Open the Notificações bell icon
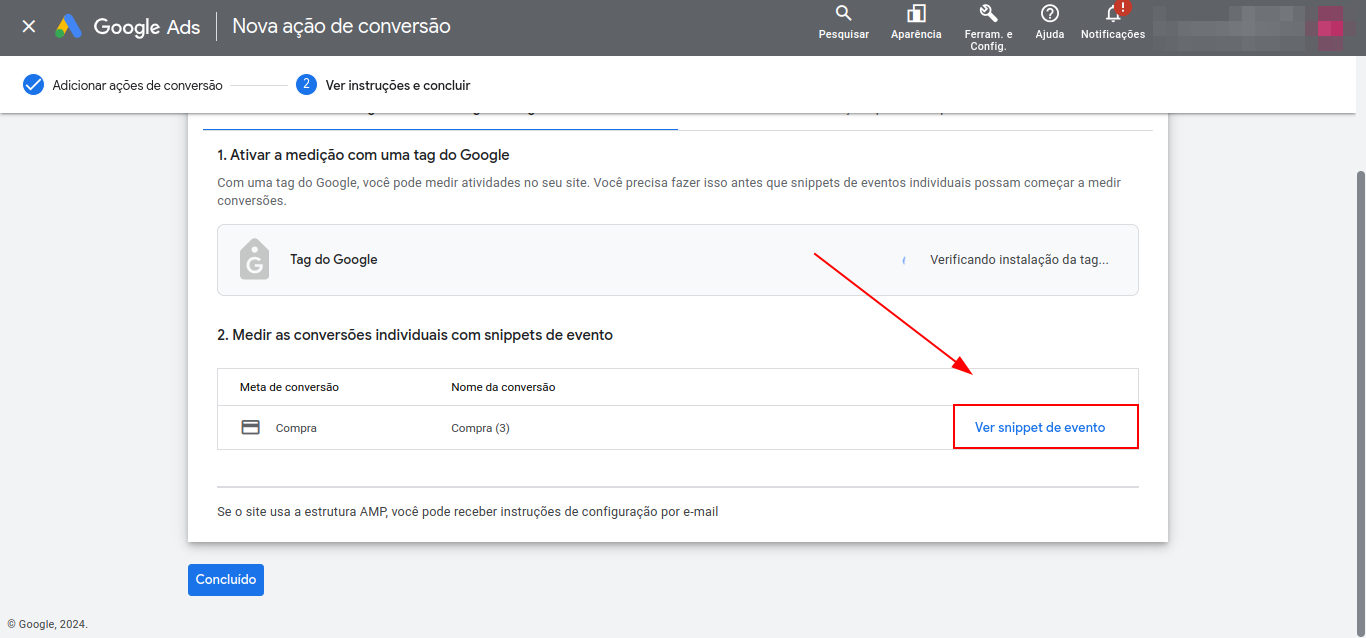This screenshot has height=638, width=1366. click(1113, 14)
